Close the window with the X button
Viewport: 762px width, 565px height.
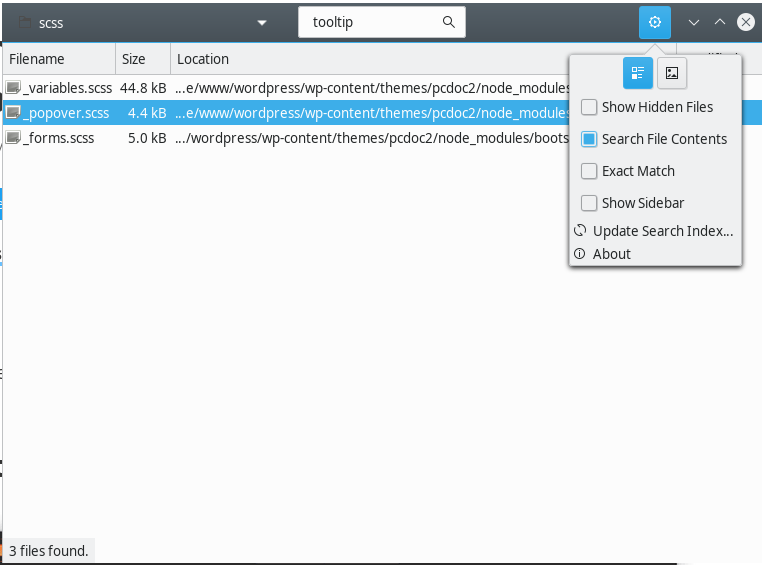click(745, 22)
